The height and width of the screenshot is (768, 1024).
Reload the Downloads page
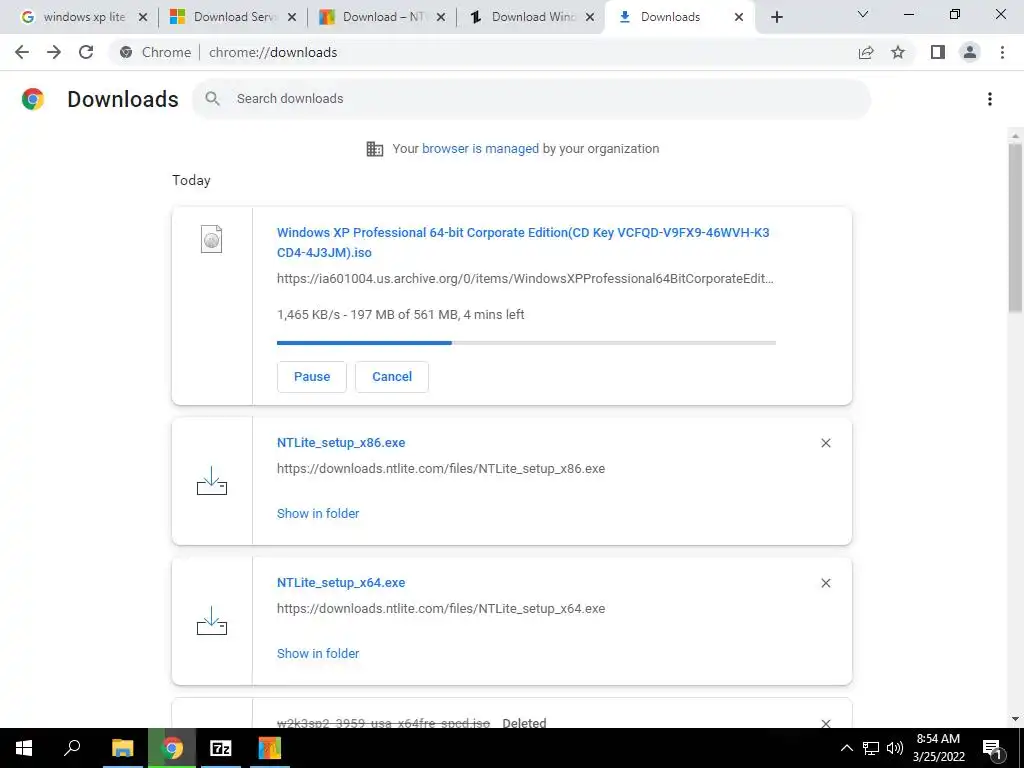tap(86, 52)
